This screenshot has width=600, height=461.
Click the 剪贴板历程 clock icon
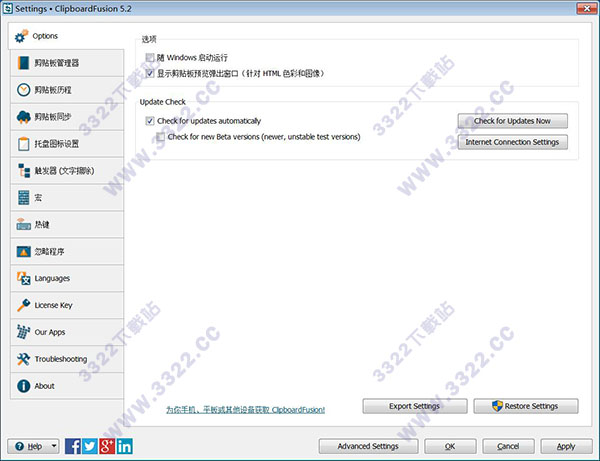(x=23, y=90)
